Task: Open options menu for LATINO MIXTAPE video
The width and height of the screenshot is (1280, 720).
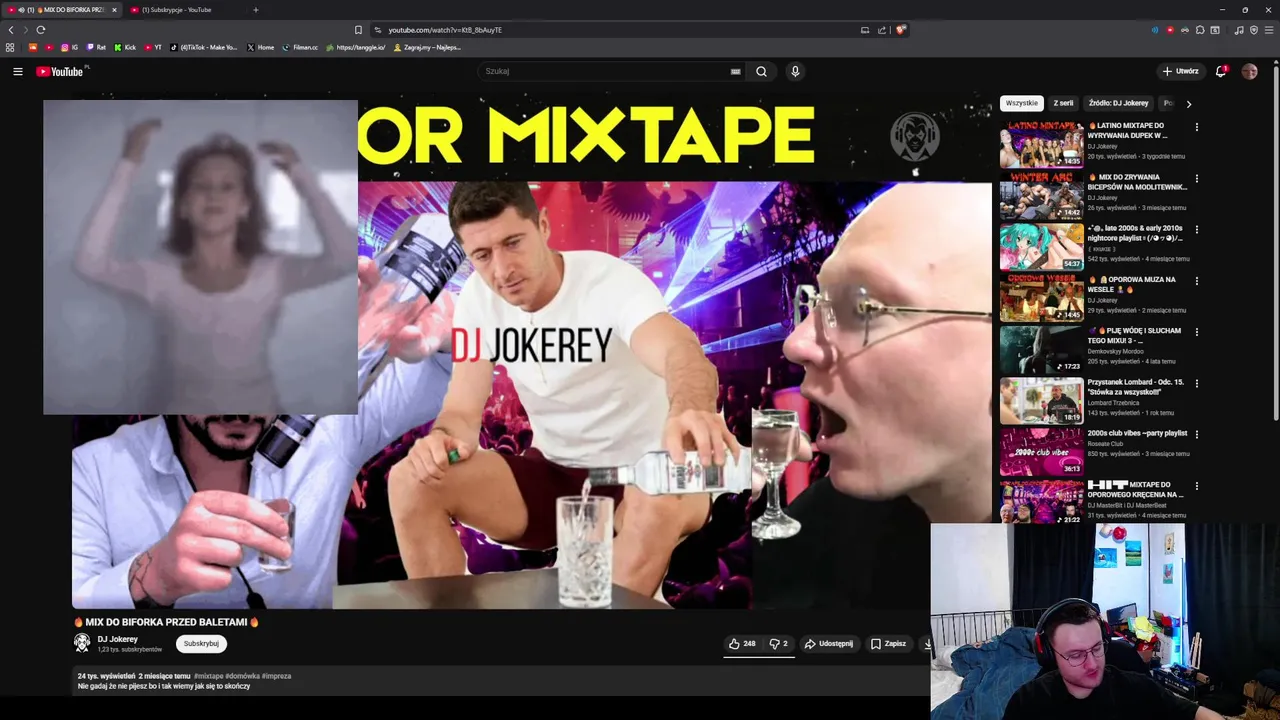Action: [1196, 127]
